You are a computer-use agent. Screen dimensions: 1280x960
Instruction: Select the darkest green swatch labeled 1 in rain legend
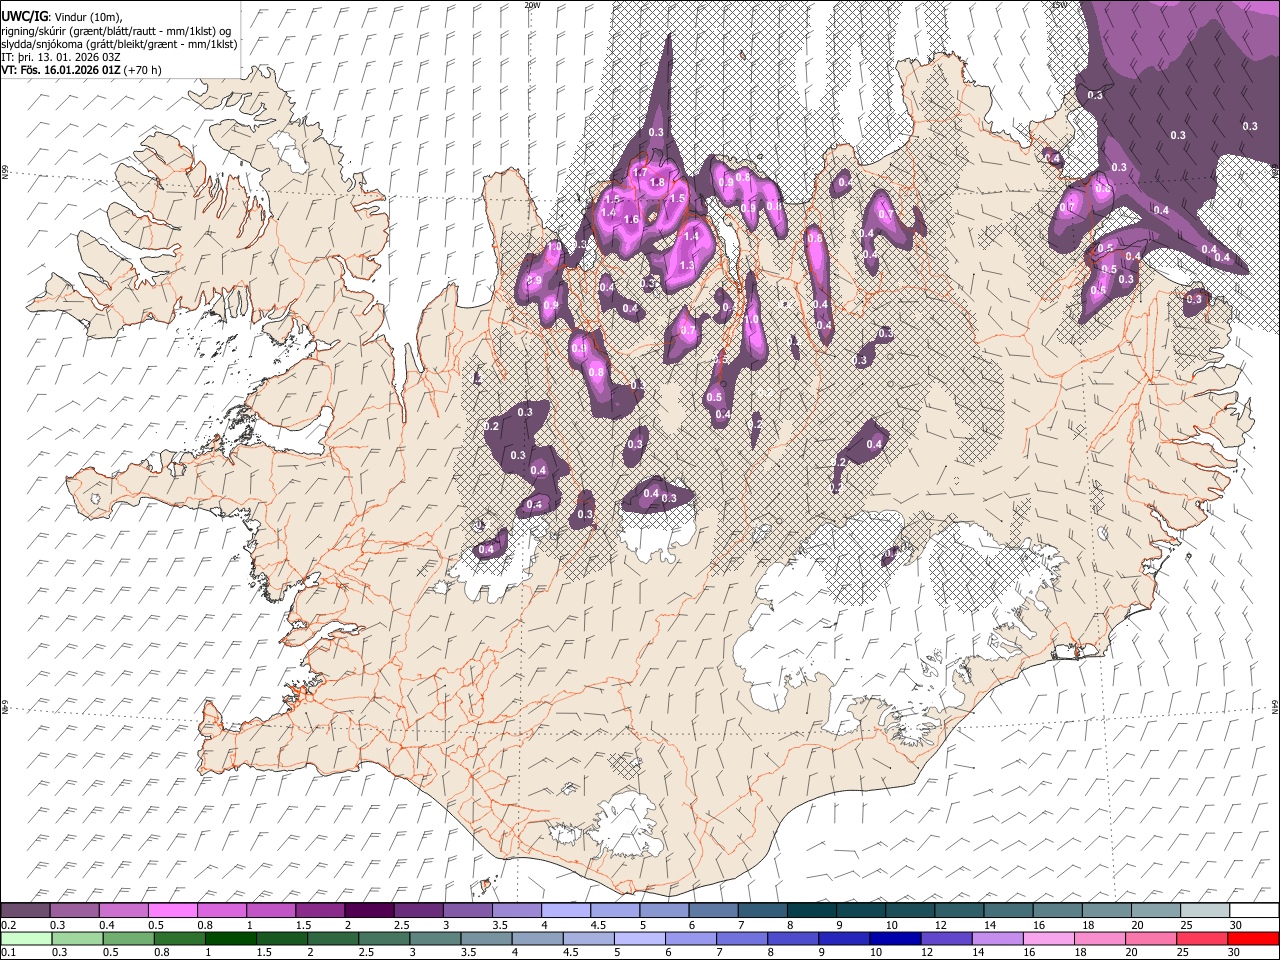230,938
